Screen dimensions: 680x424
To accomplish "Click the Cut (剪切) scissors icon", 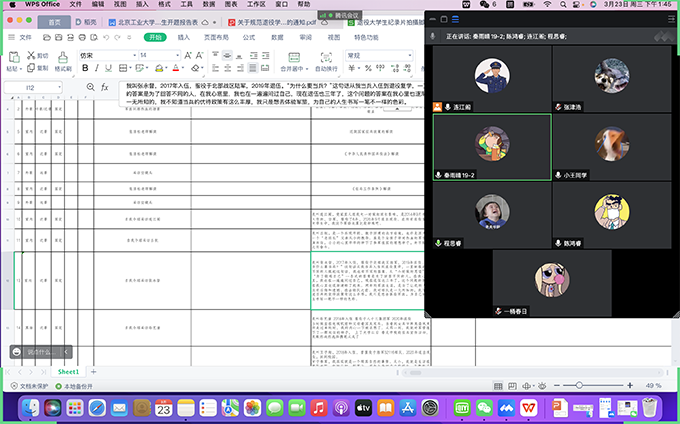I will pos(32,55).
